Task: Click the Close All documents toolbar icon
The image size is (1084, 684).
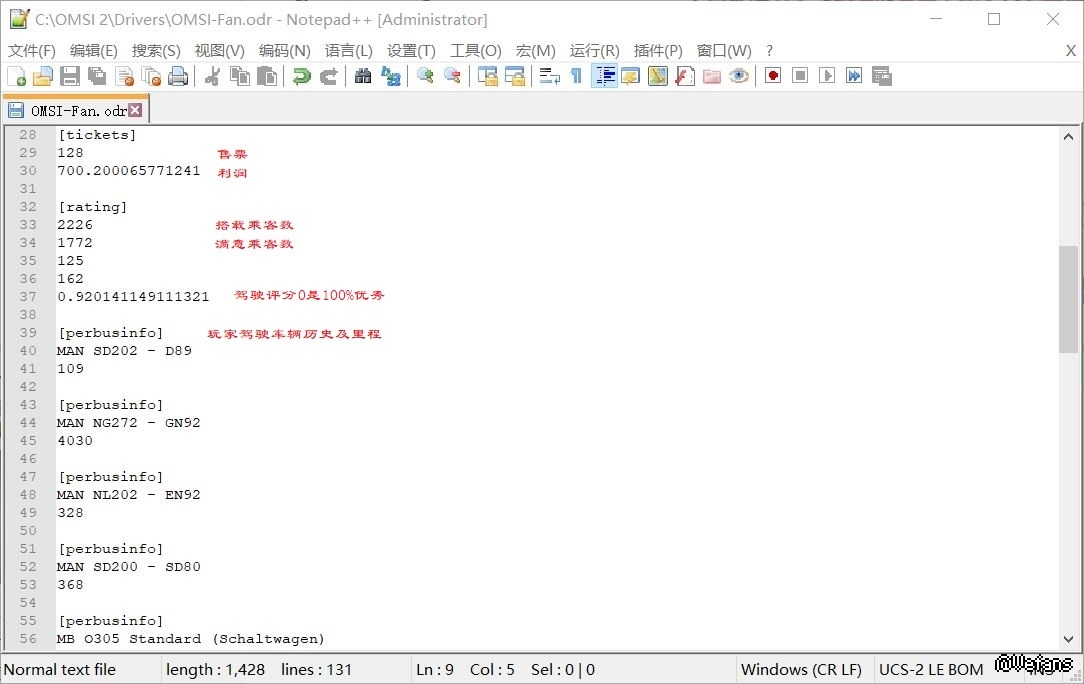Action: (151, 76)
